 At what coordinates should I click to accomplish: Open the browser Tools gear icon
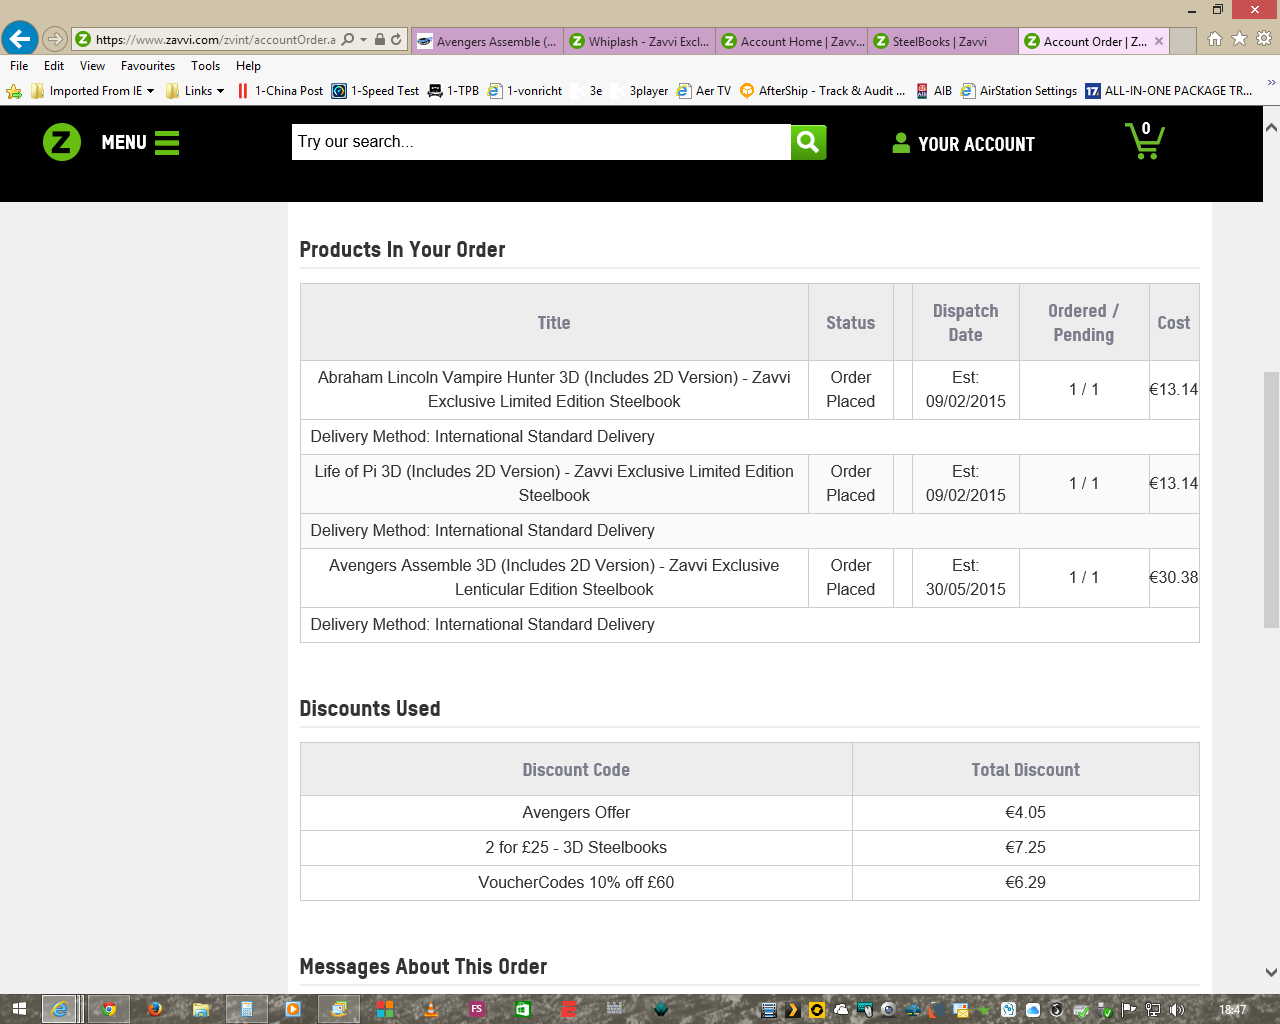click(x=1264, y=39)
